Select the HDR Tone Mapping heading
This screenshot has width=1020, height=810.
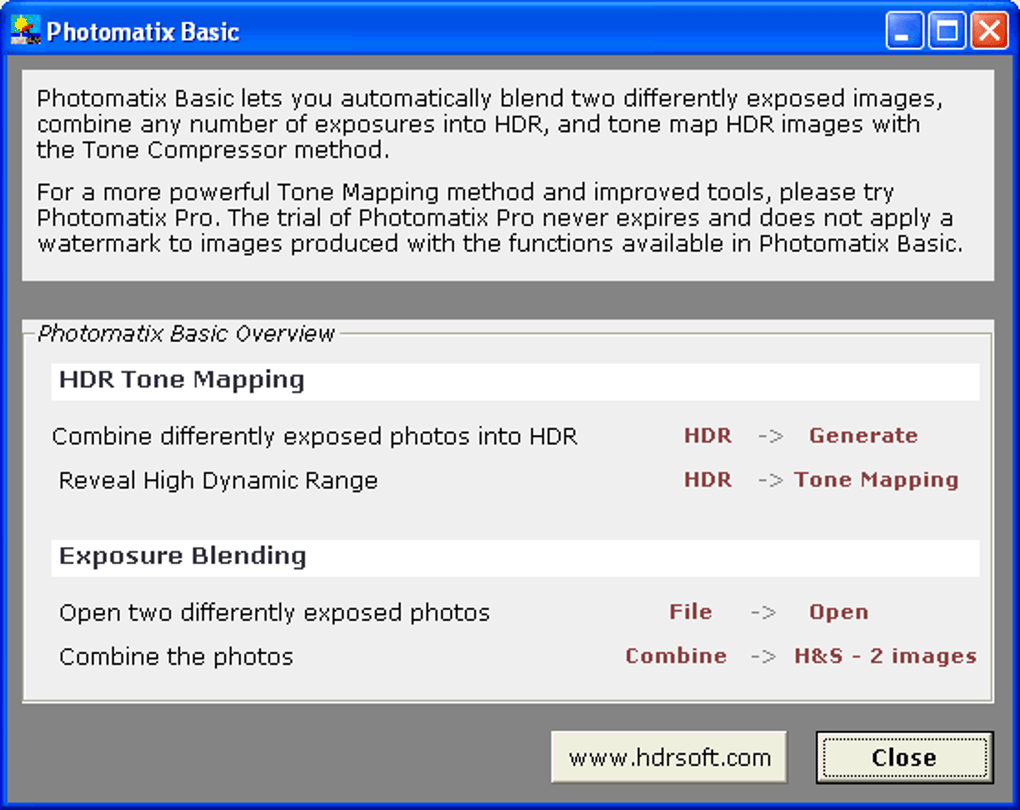pos(182,380)
